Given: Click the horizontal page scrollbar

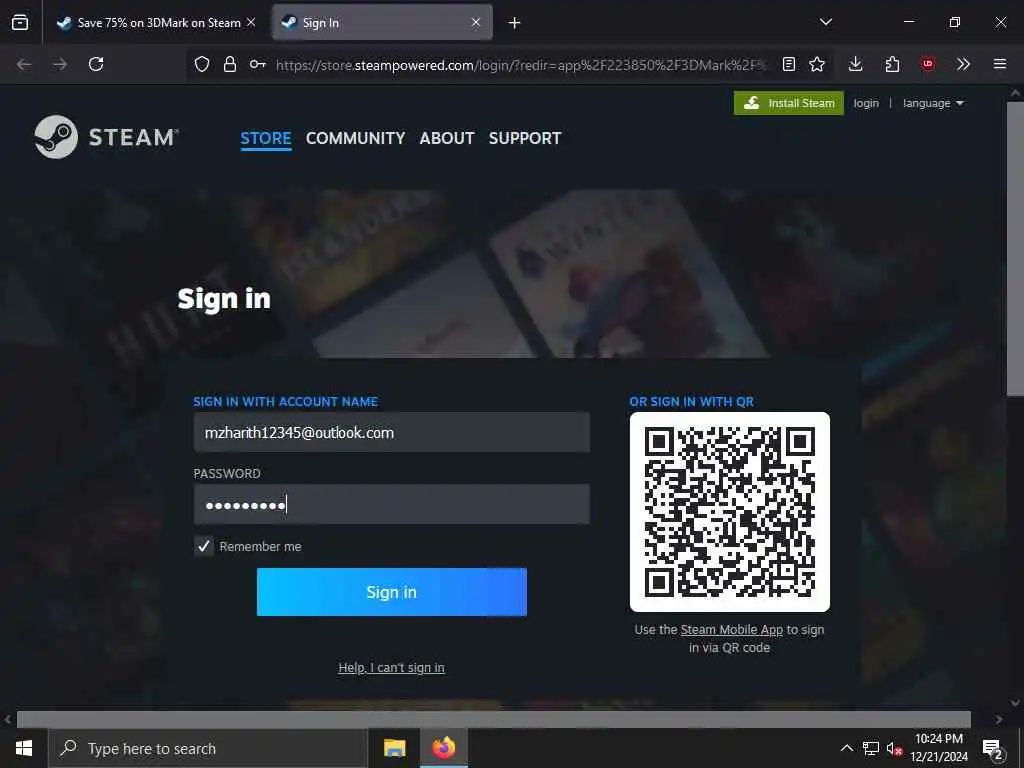Looking at the screenshot, I should [x=494, y=719].
